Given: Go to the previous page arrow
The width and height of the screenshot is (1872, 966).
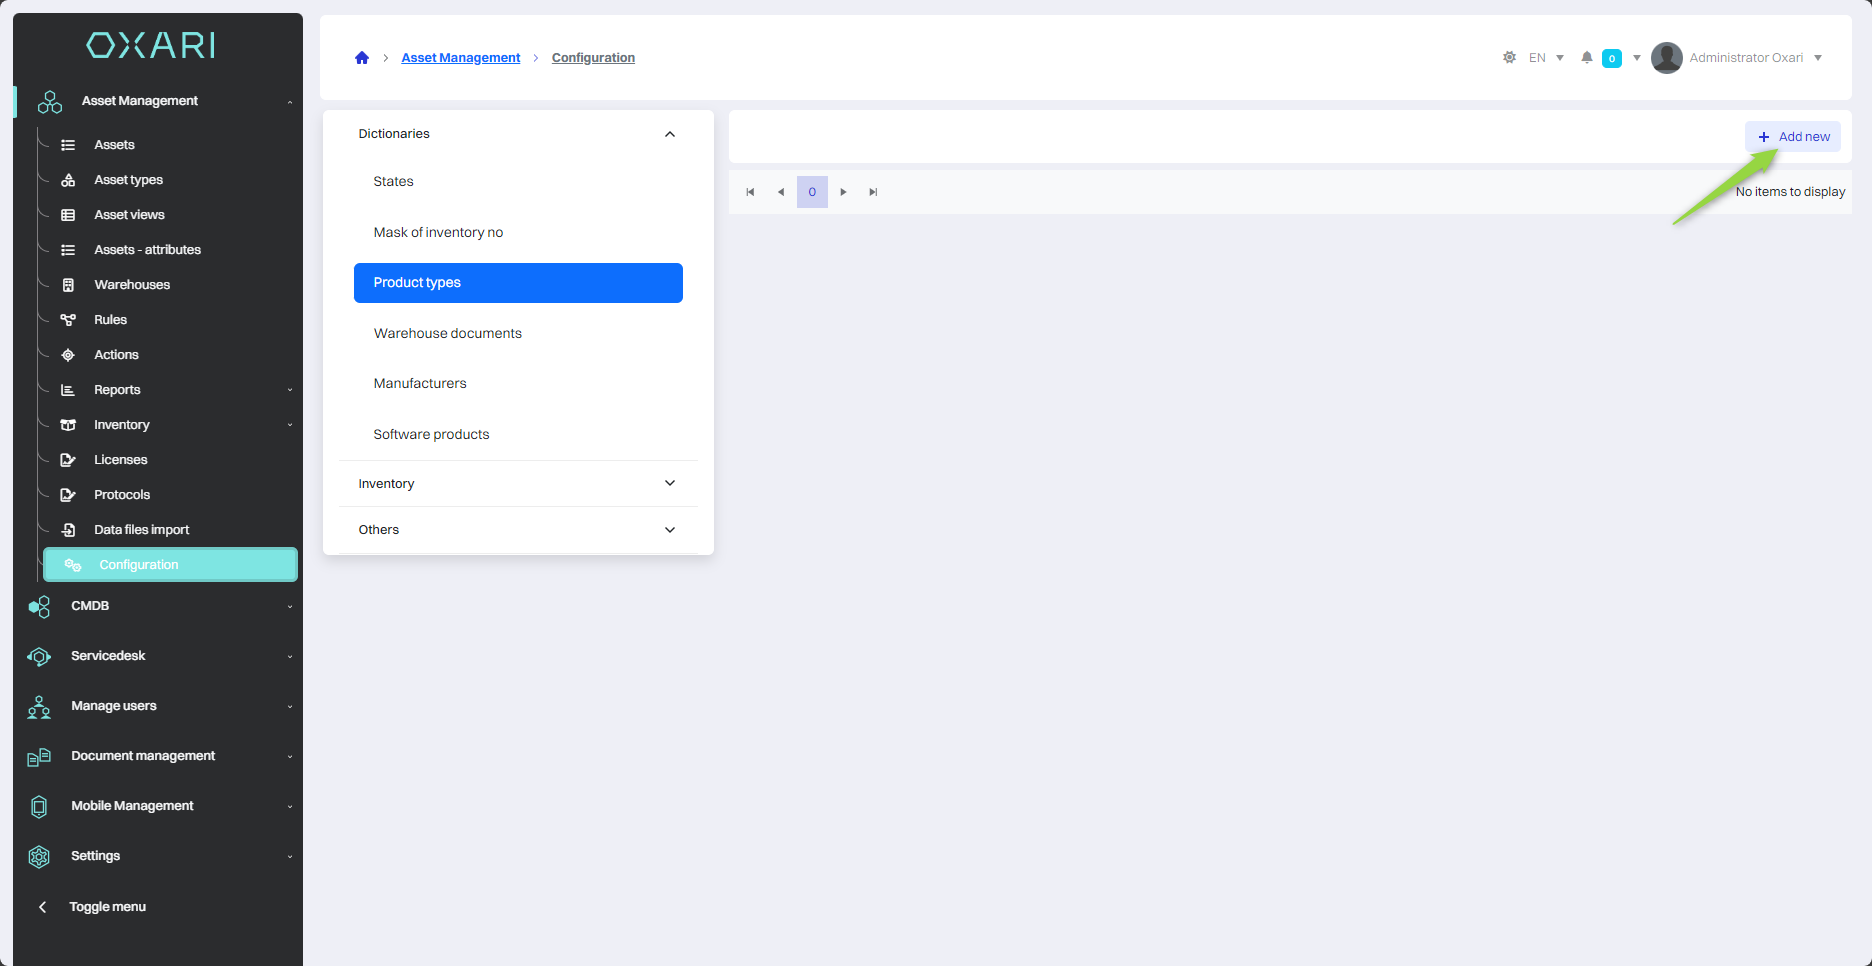Looking at the screenshot, I should point(781,192).
